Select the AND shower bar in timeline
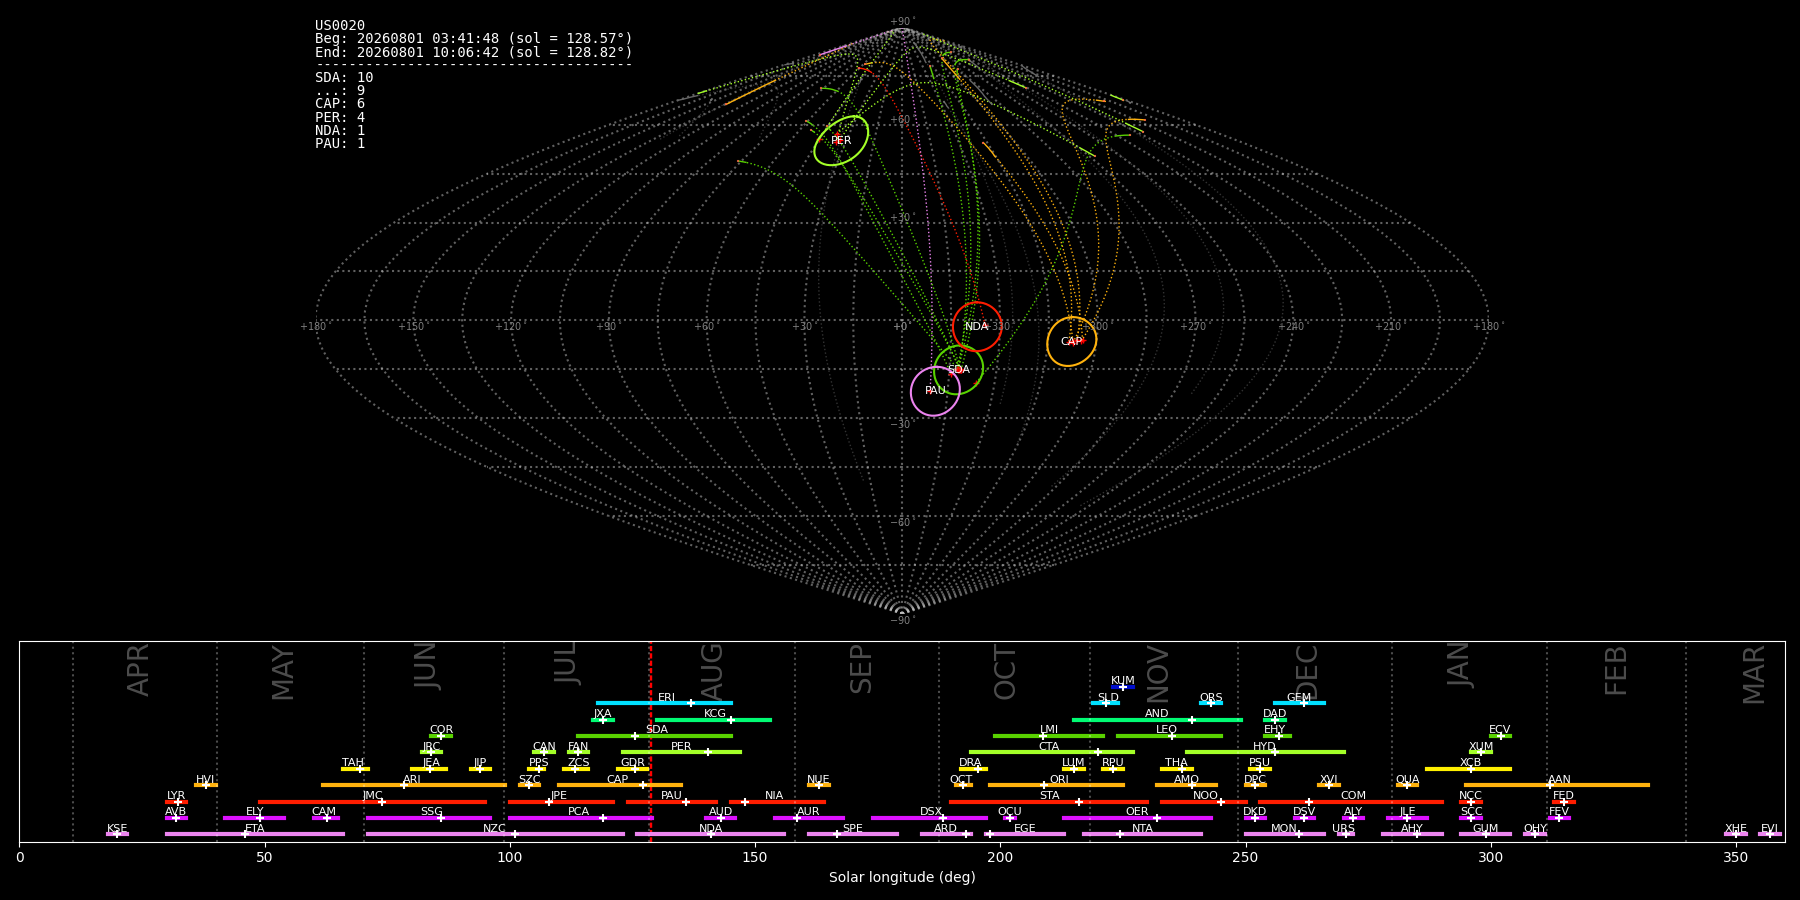 pyautogui.click(x=1157, y=720)
